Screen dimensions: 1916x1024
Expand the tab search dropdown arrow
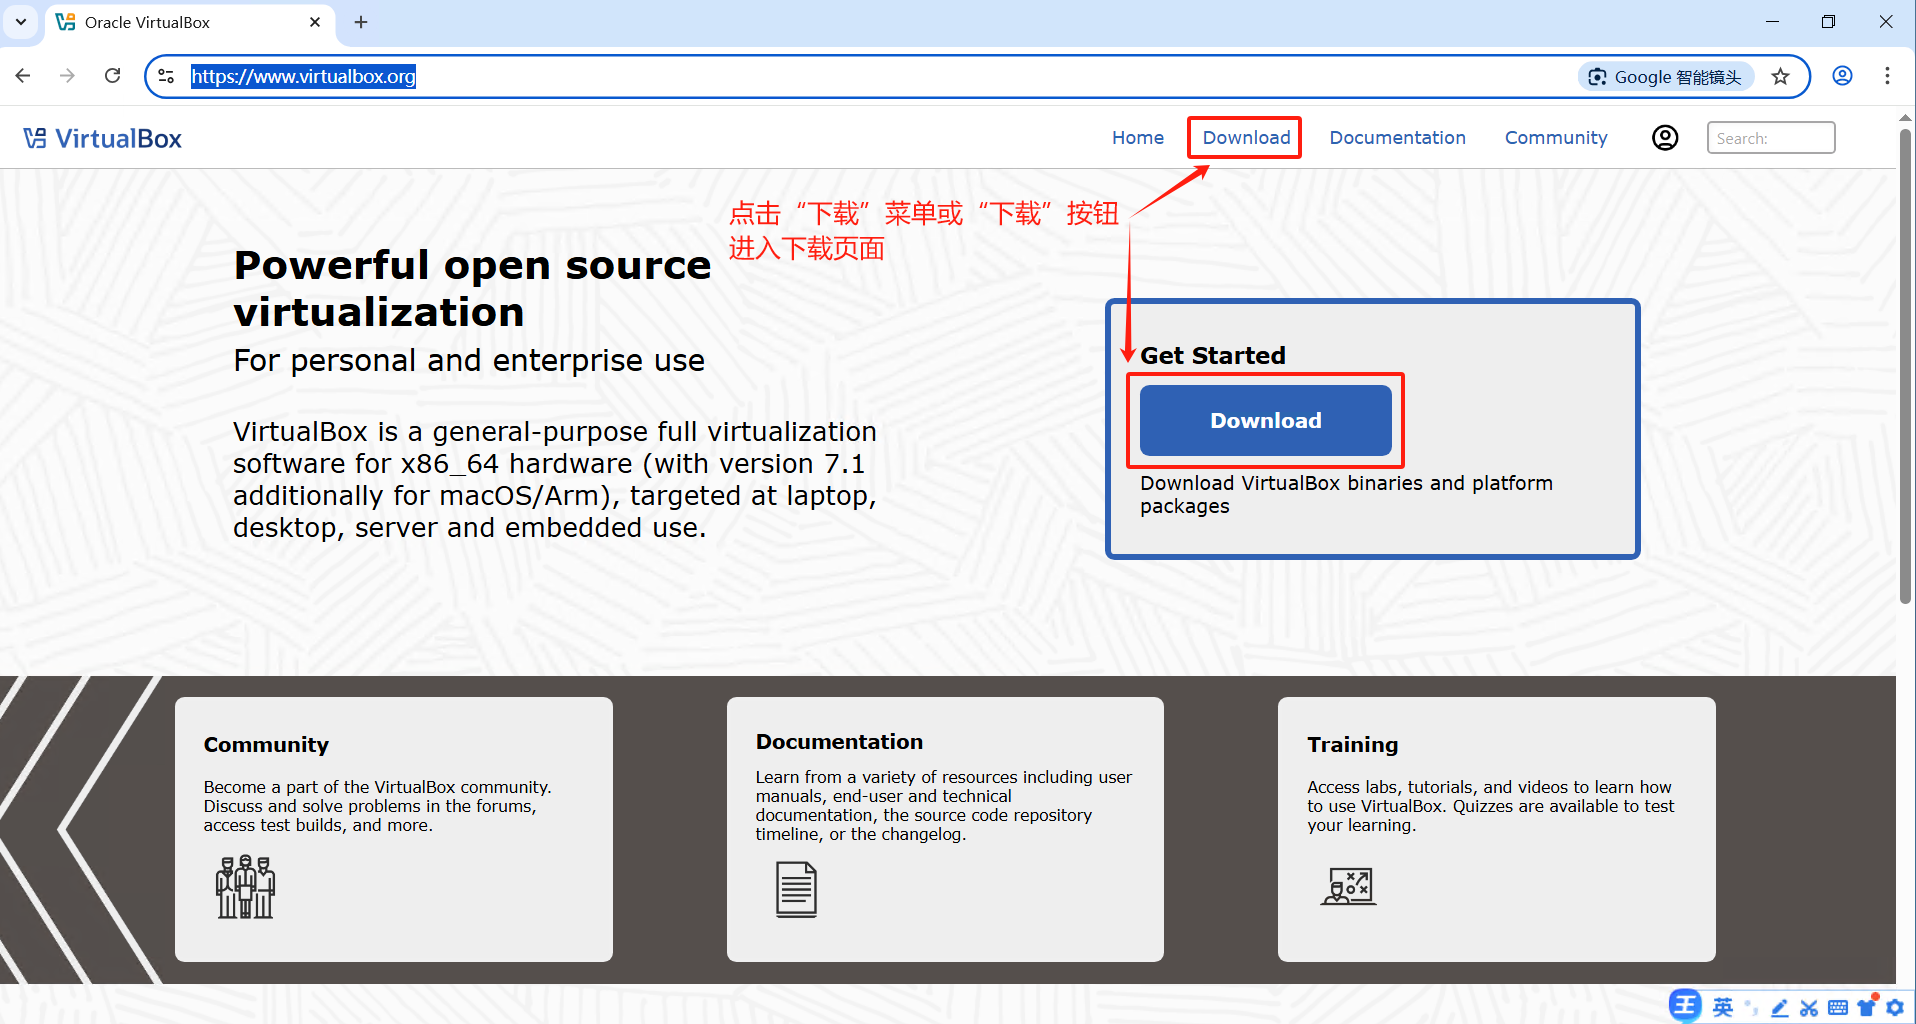(20, 22)
